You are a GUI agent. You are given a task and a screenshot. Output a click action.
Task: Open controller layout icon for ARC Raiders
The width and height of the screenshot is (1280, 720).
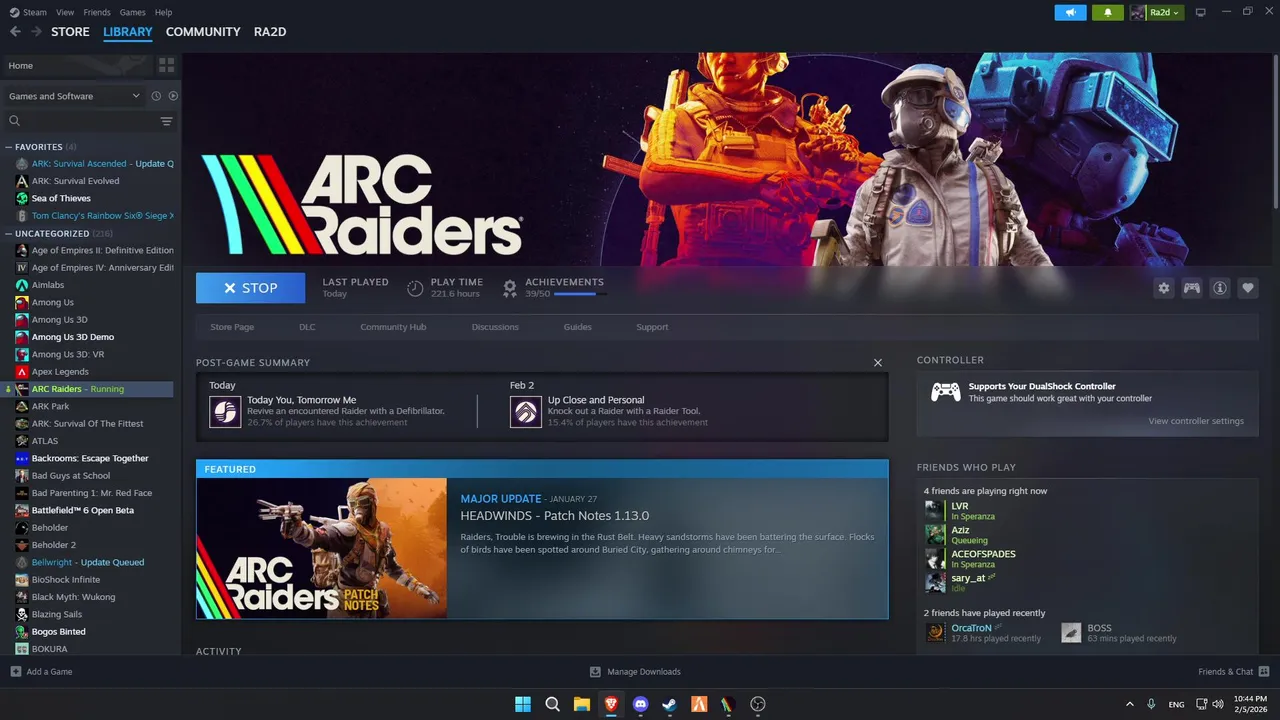coord(1191,288)
